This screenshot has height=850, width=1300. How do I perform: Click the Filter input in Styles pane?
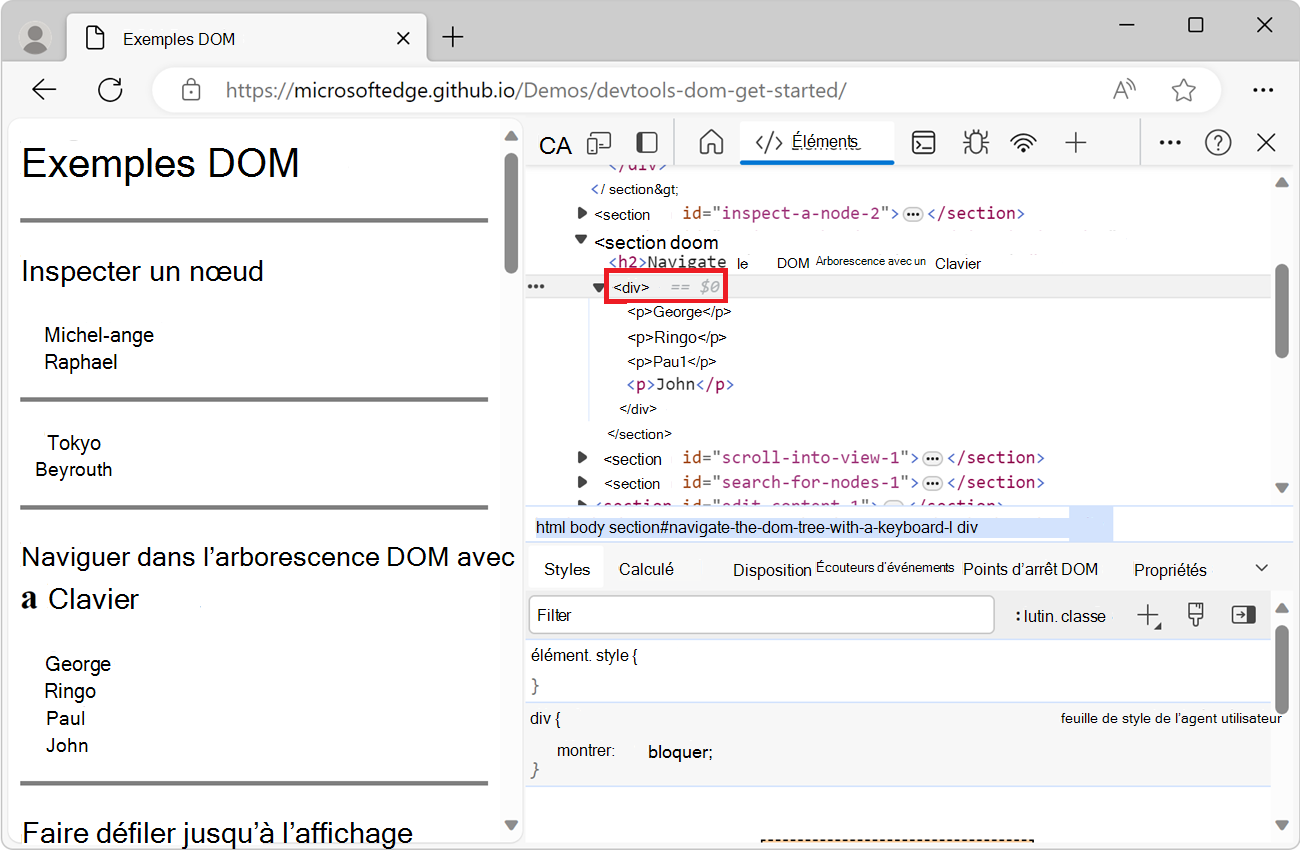tap(761, 615)
